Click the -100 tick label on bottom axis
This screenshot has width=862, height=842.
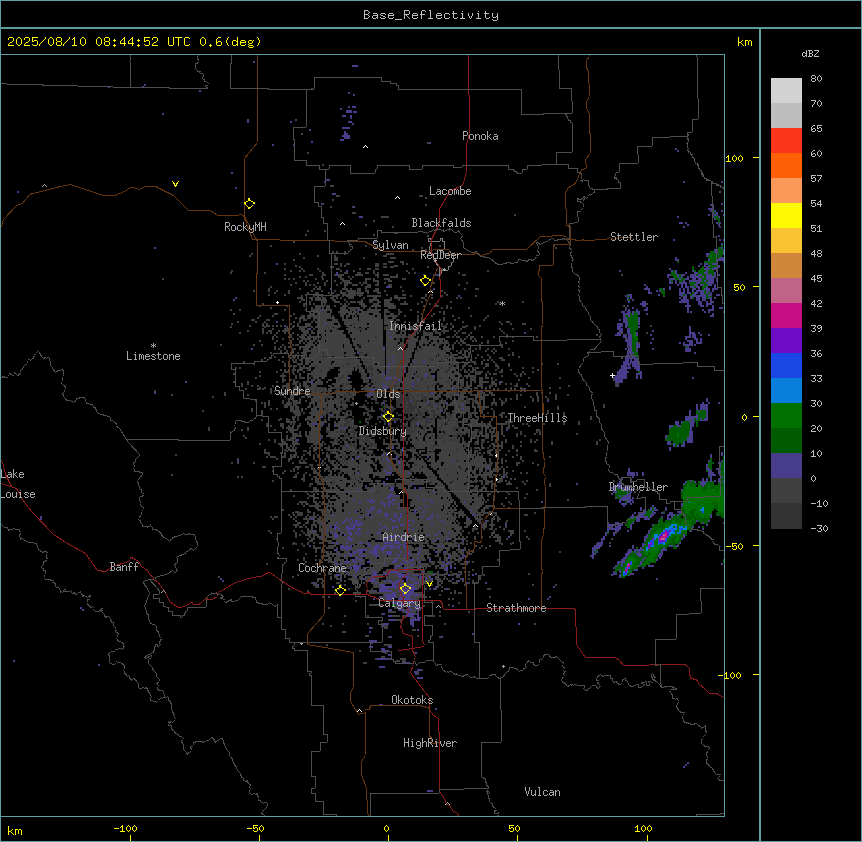click(125, 828)
